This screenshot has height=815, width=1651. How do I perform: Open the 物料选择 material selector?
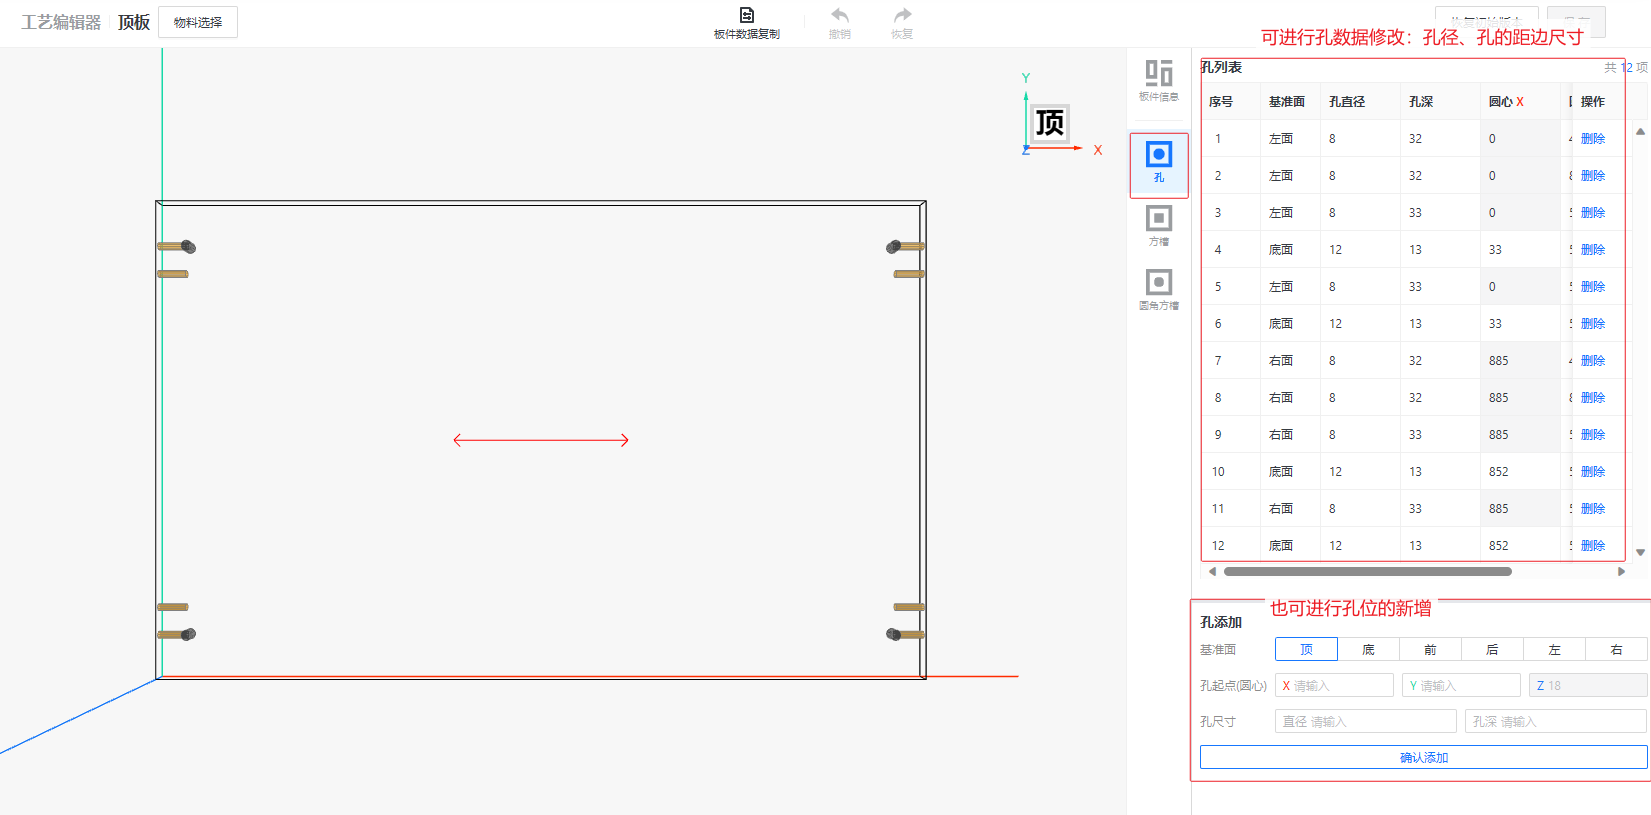198,22
